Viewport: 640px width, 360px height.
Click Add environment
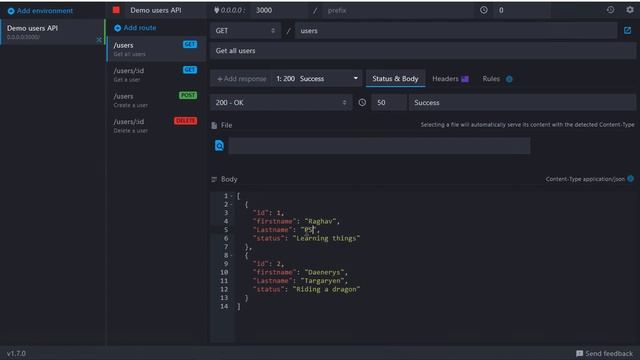(x=40, y=11)
